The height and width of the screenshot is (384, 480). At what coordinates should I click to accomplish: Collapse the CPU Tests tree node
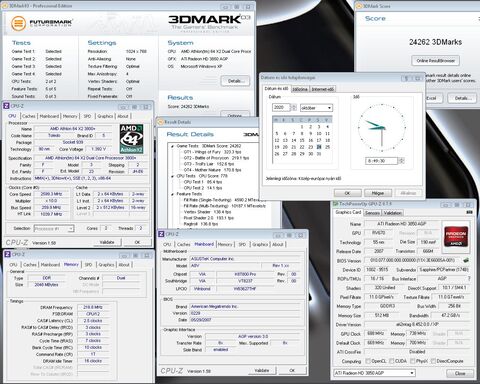[x=172, y=176]
